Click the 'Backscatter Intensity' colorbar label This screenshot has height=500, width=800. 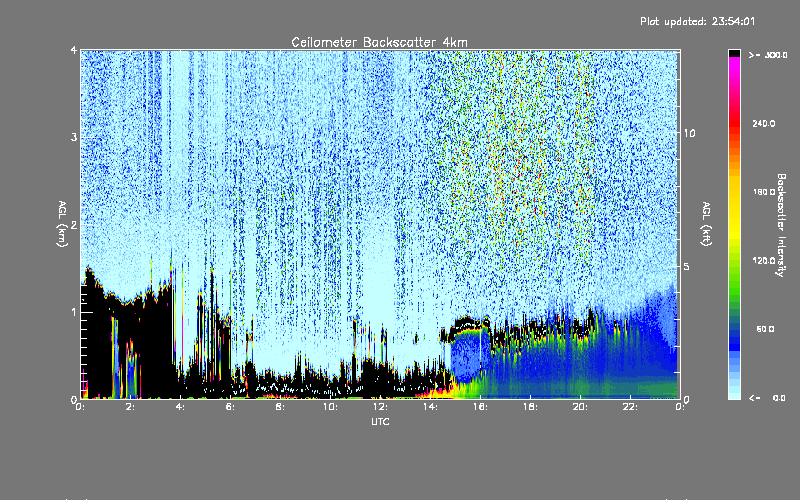click(780, 225)
